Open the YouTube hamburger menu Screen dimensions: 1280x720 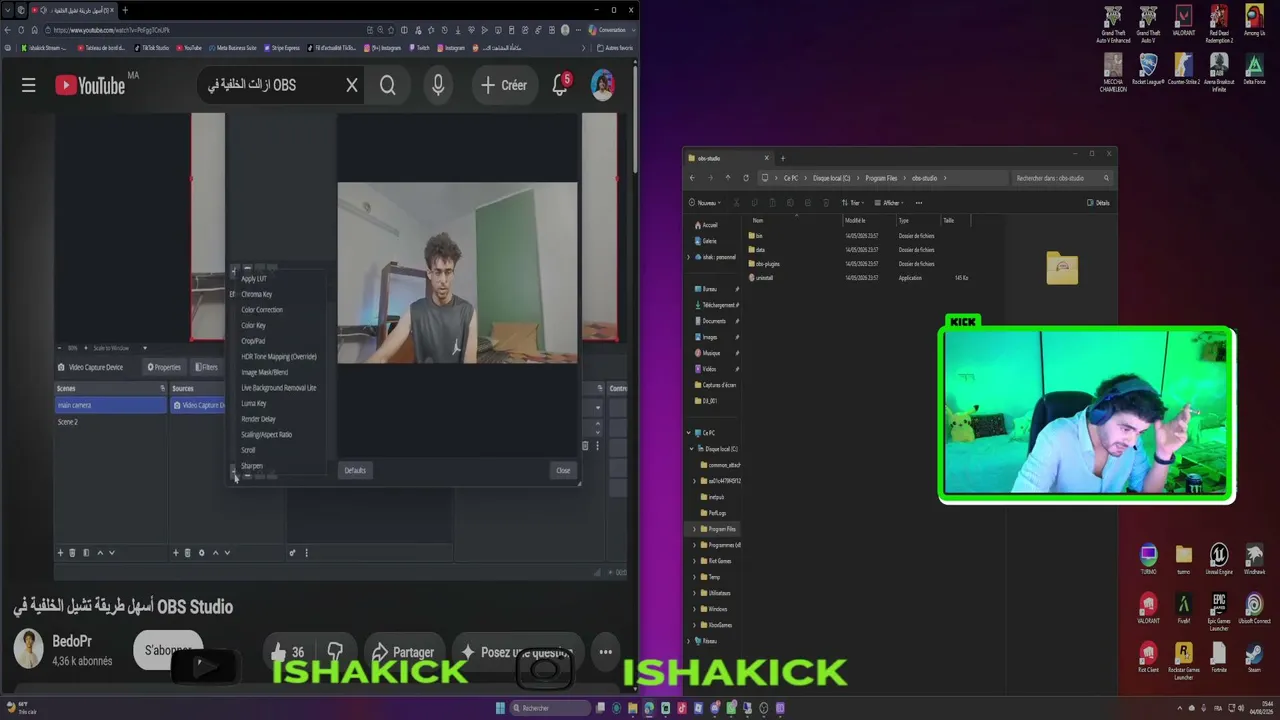(x=28, y=86)
